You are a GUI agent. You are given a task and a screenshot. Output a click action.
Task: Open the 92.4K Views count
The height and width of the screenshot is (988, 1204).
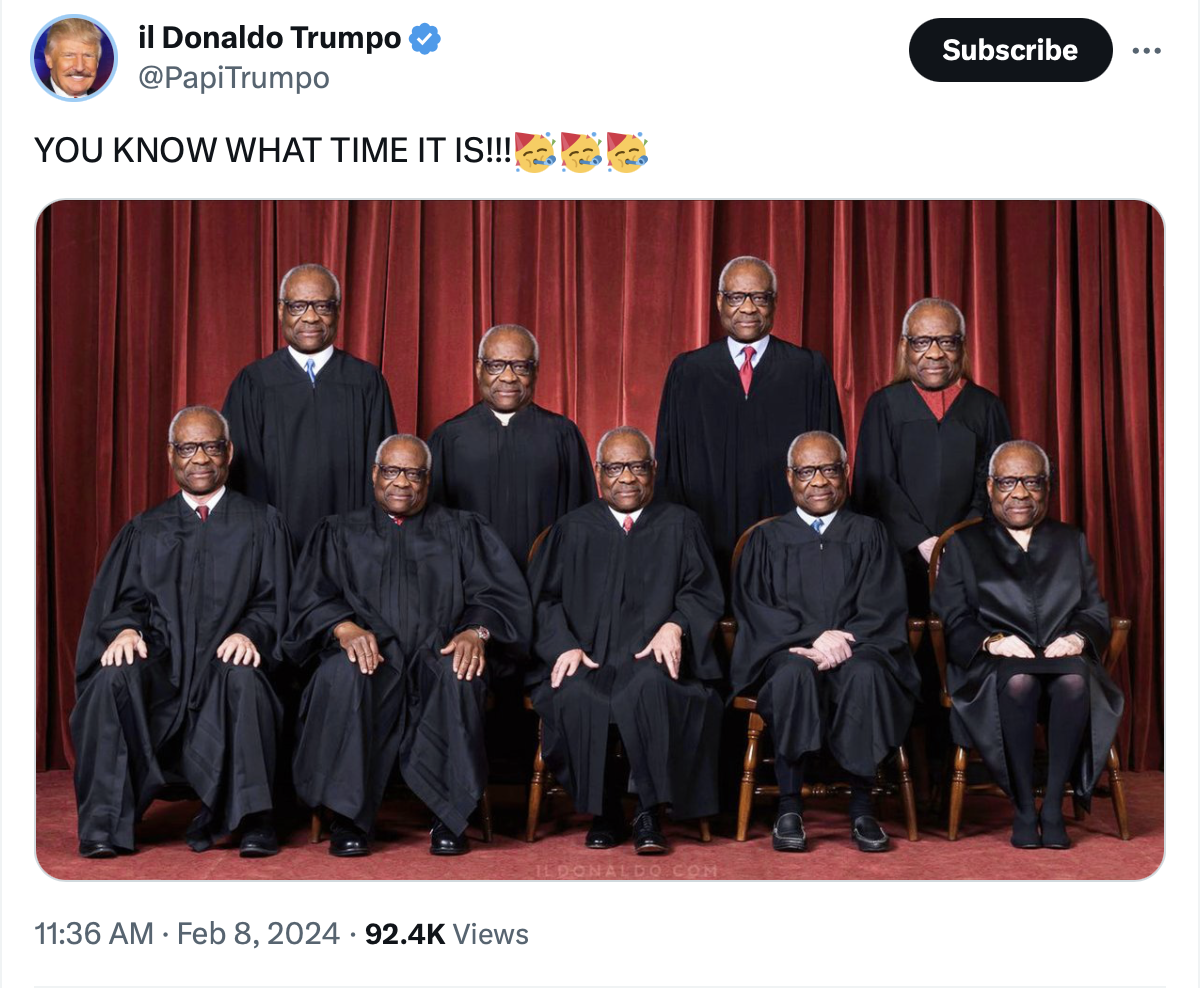[447, 935]
